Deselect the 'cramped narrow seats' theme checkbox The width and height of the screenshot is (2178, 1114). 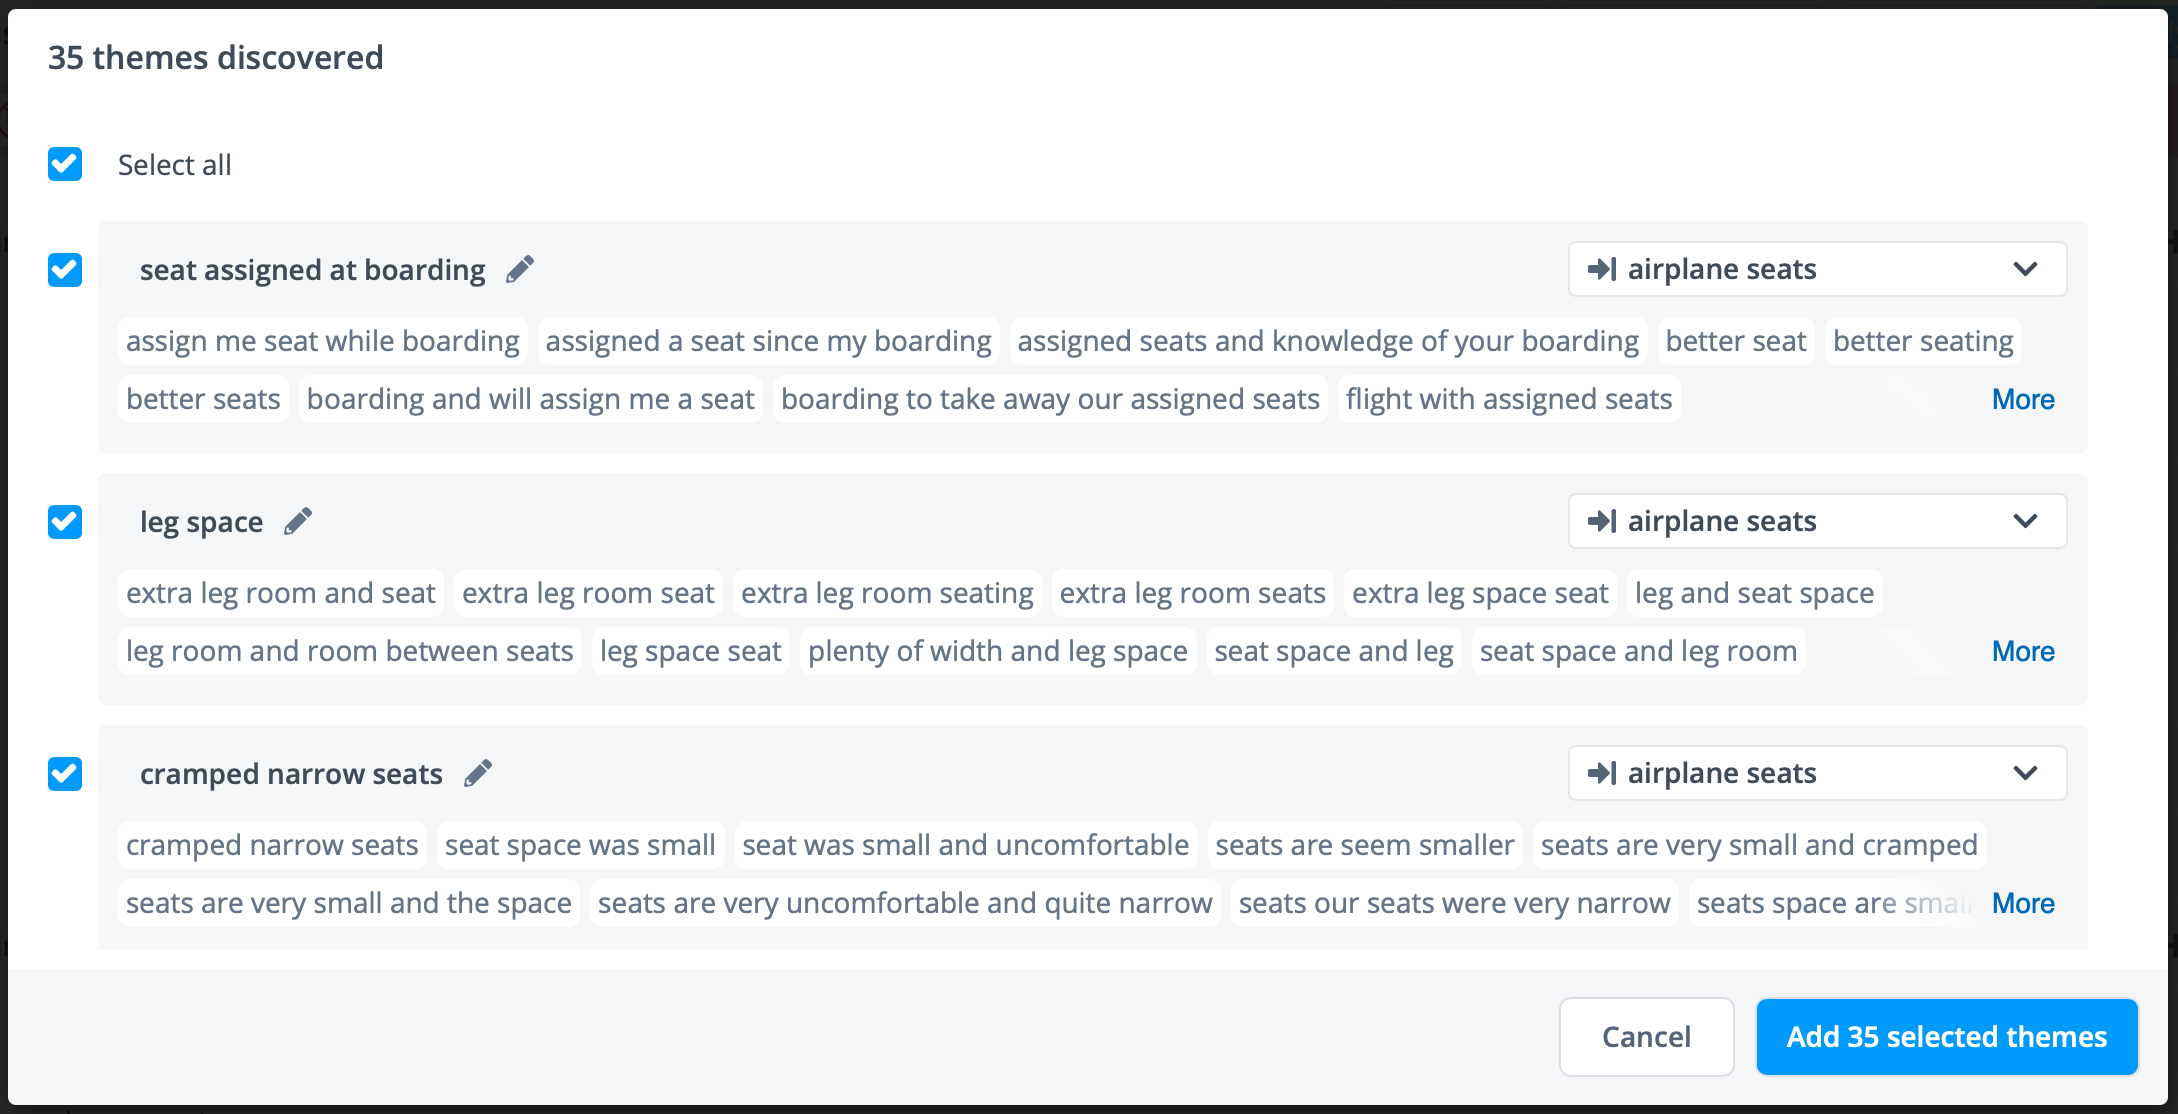[65, 774]
